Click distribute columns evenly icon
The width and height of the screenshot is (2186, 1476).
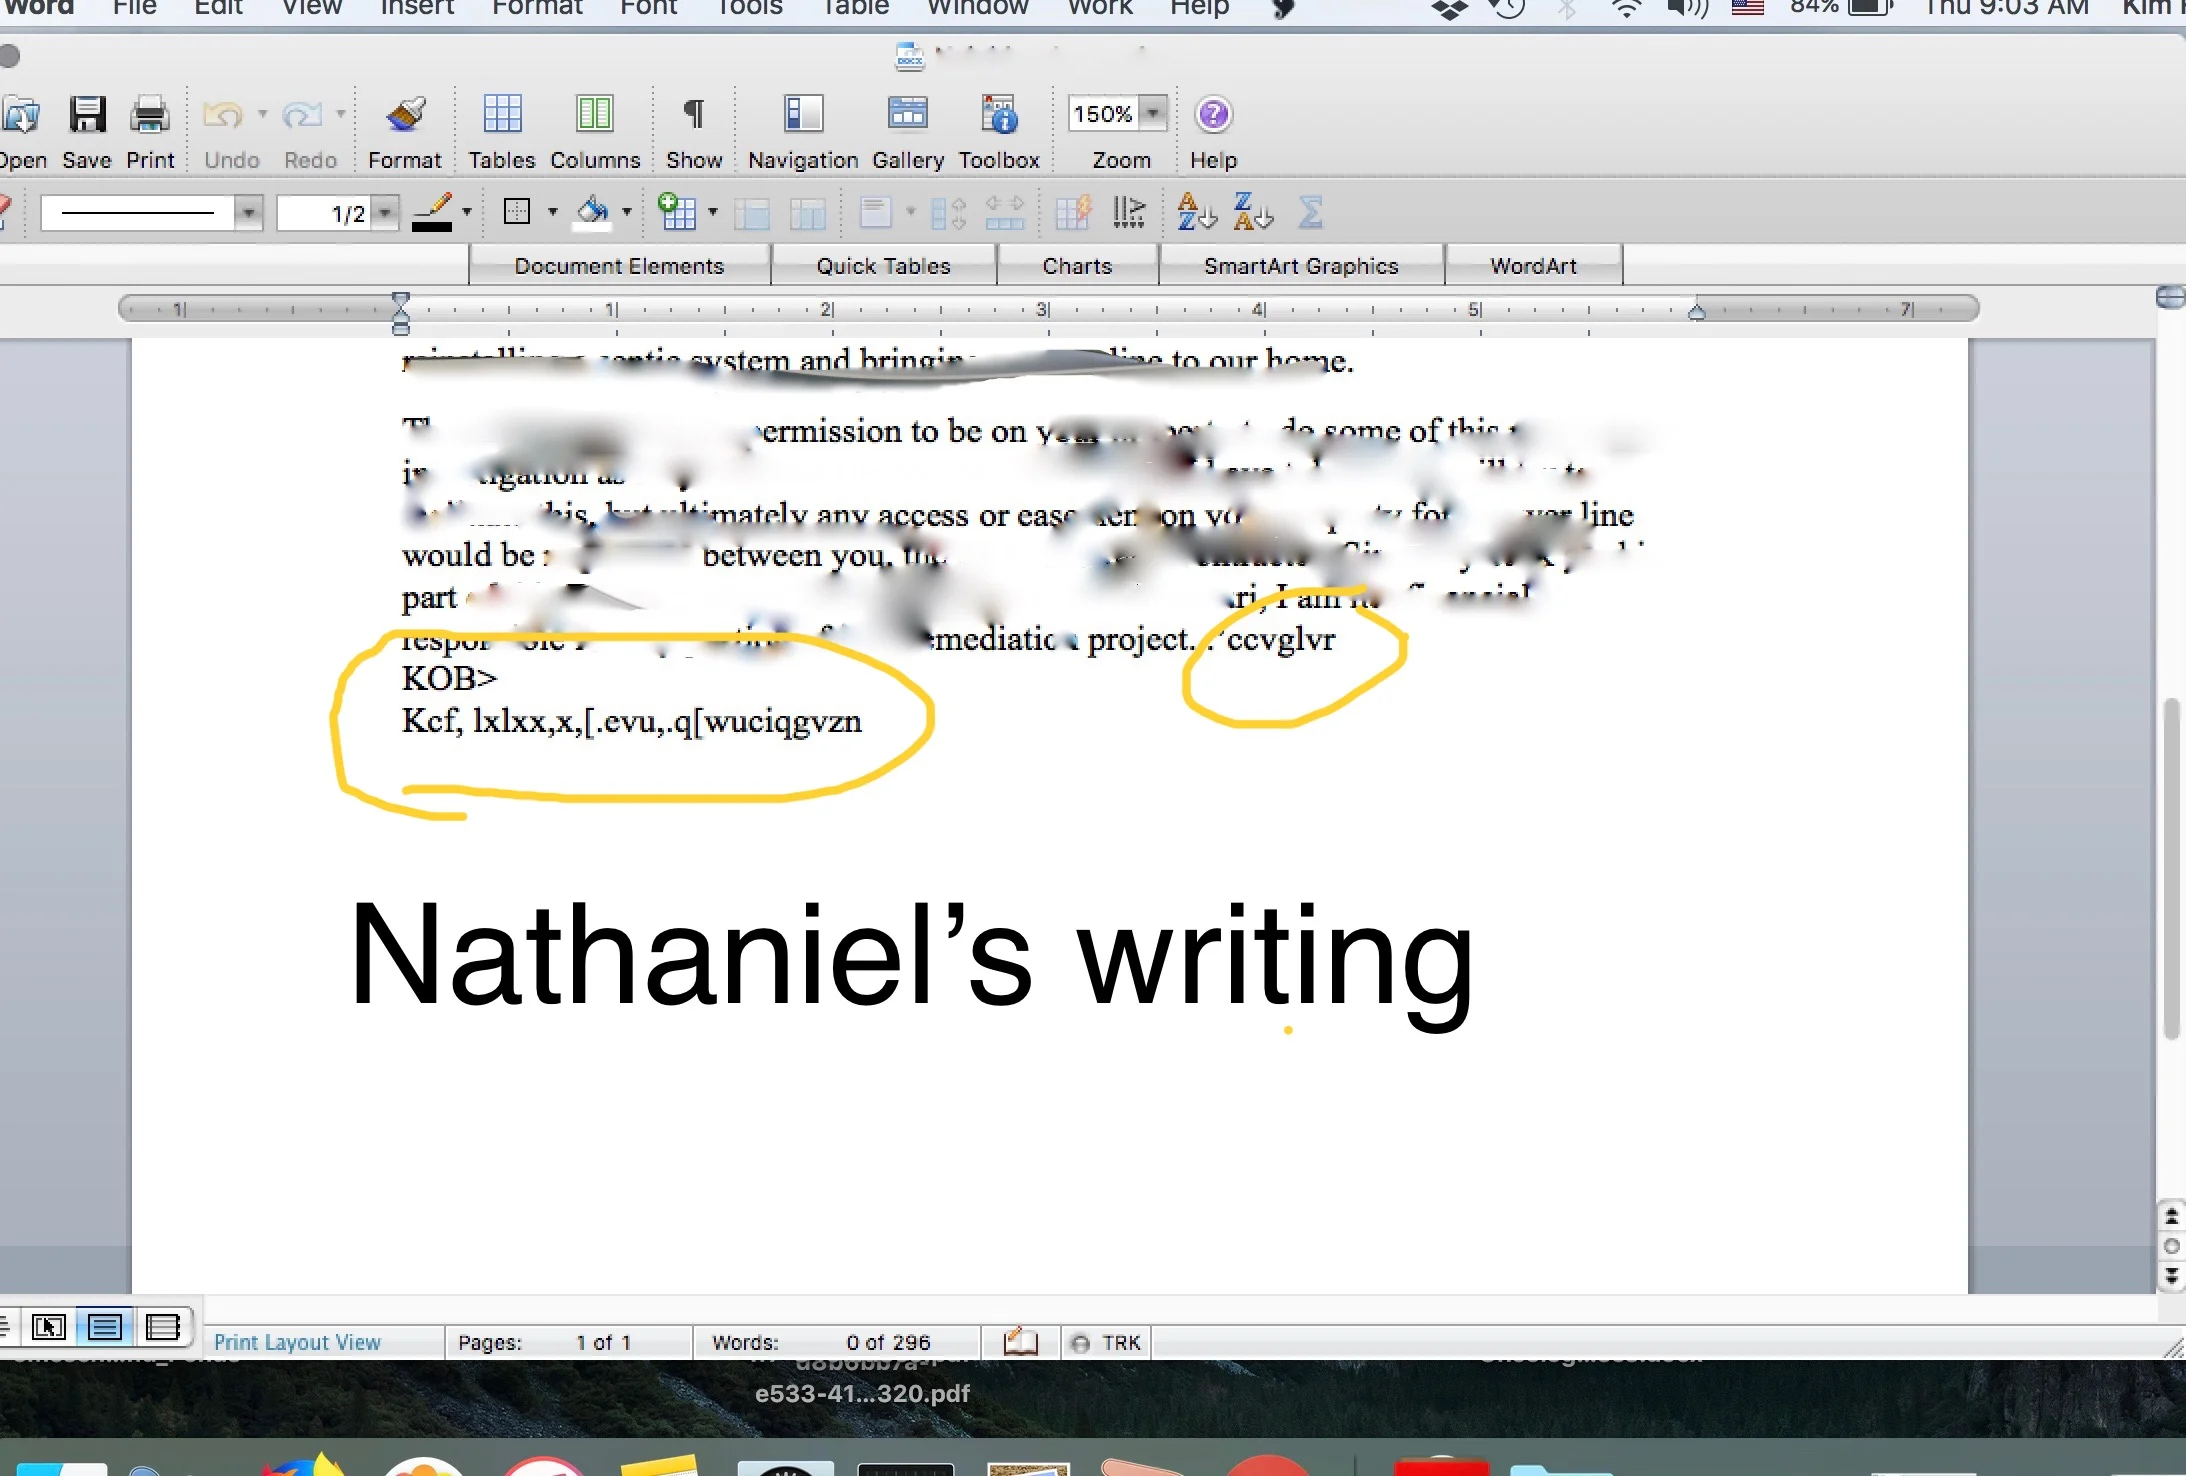[1005, 213]
